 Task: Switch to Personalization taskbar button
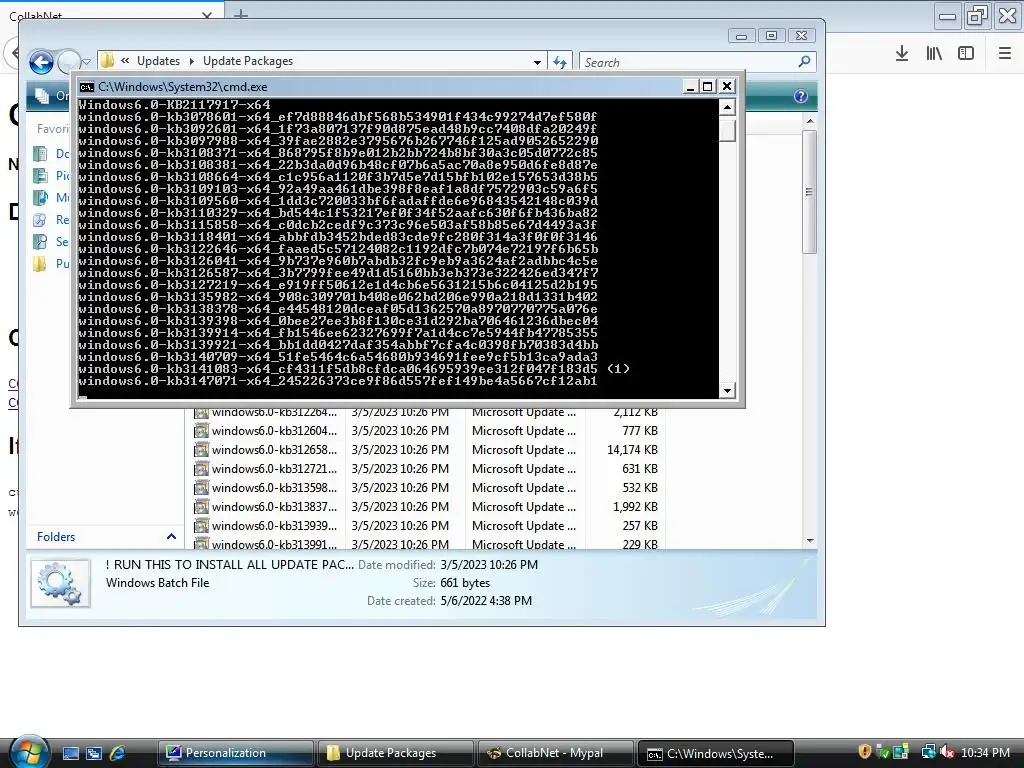point(235,753)
